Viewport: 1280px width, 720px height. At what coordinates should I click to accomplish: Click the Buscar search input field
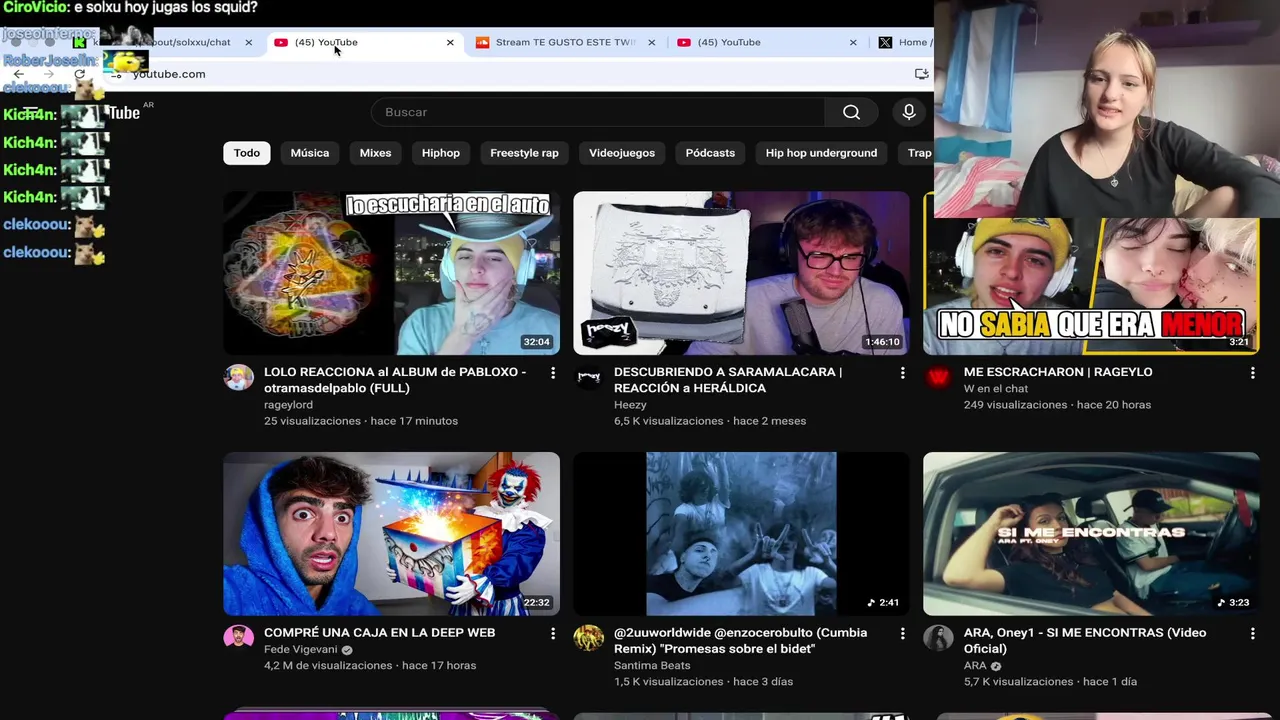597,112
